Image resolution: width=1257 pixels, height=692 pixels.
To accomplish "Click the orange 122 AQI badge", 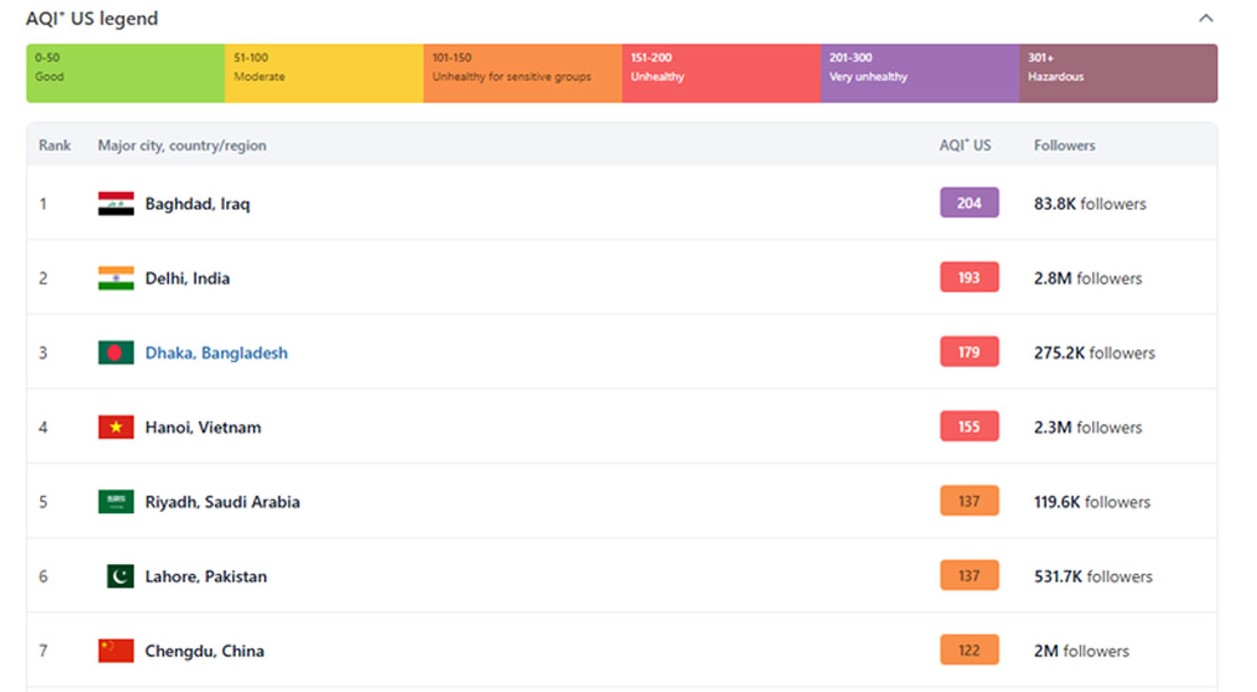I will (x=969, y=650).
